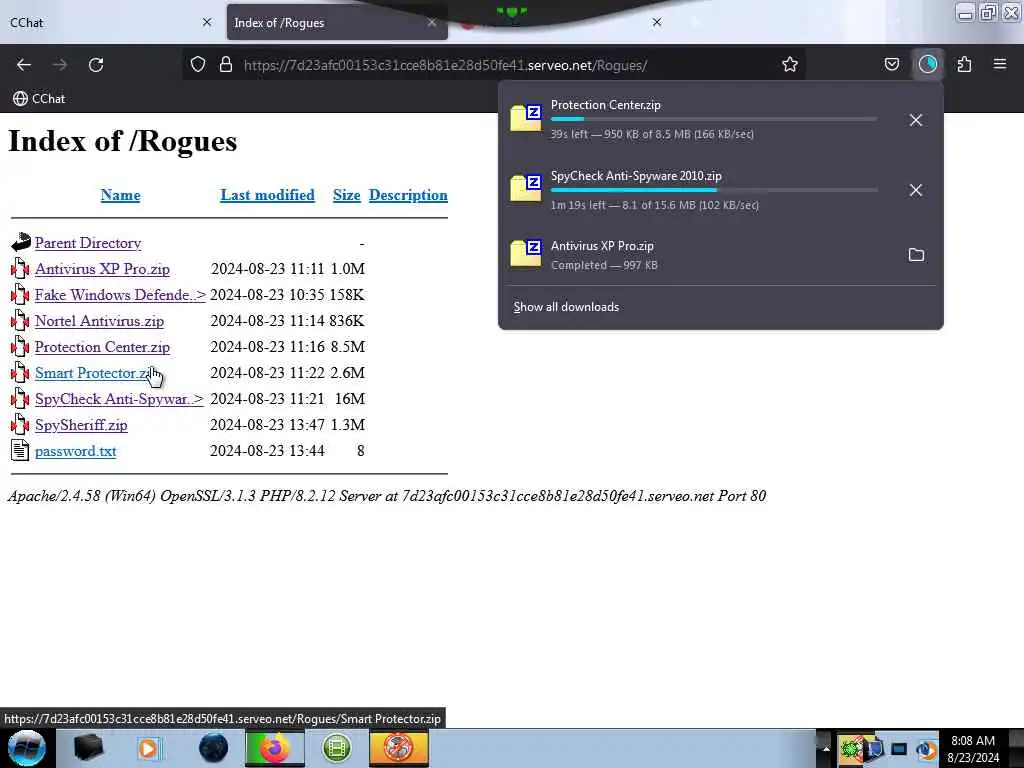Image resolution: width=1024 pixels, height=768 pixels.
Task: Click the SpyCheck Anti-Spywar..> listing link
Action: 120,399
